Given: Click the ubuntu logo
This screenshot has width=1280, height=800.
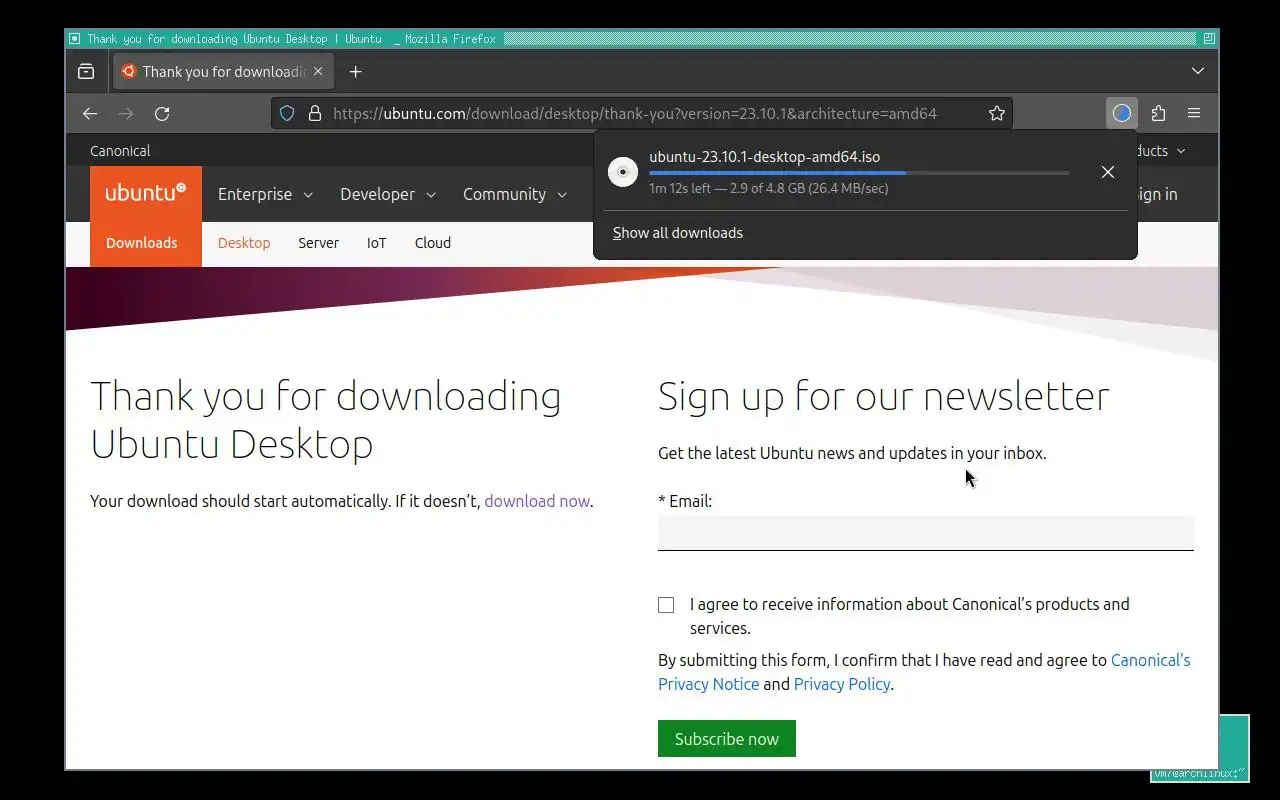Looking at the screenshot, I should 146,193.
